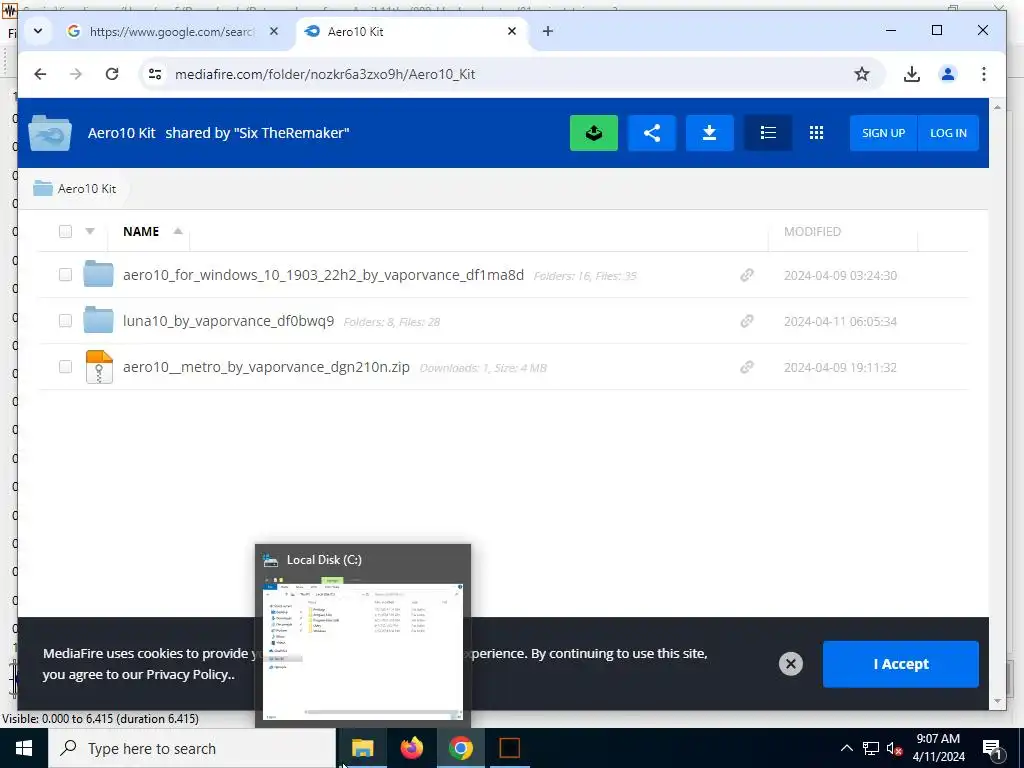Viewport: 1024px width, 768px height.
Task: Open the selection dropdown arrow beside checkbox
Action: point(90,231)
